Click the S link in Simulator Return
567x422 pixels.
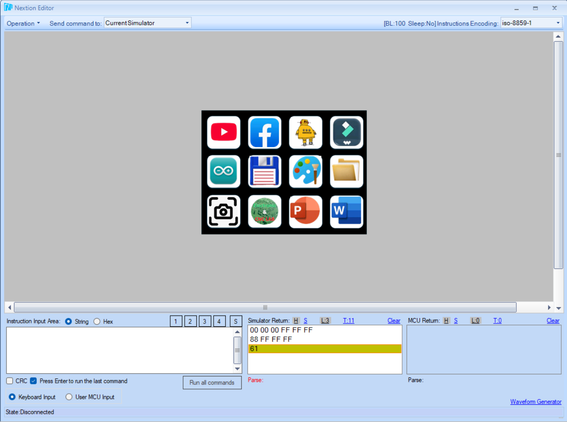point(306,321)
